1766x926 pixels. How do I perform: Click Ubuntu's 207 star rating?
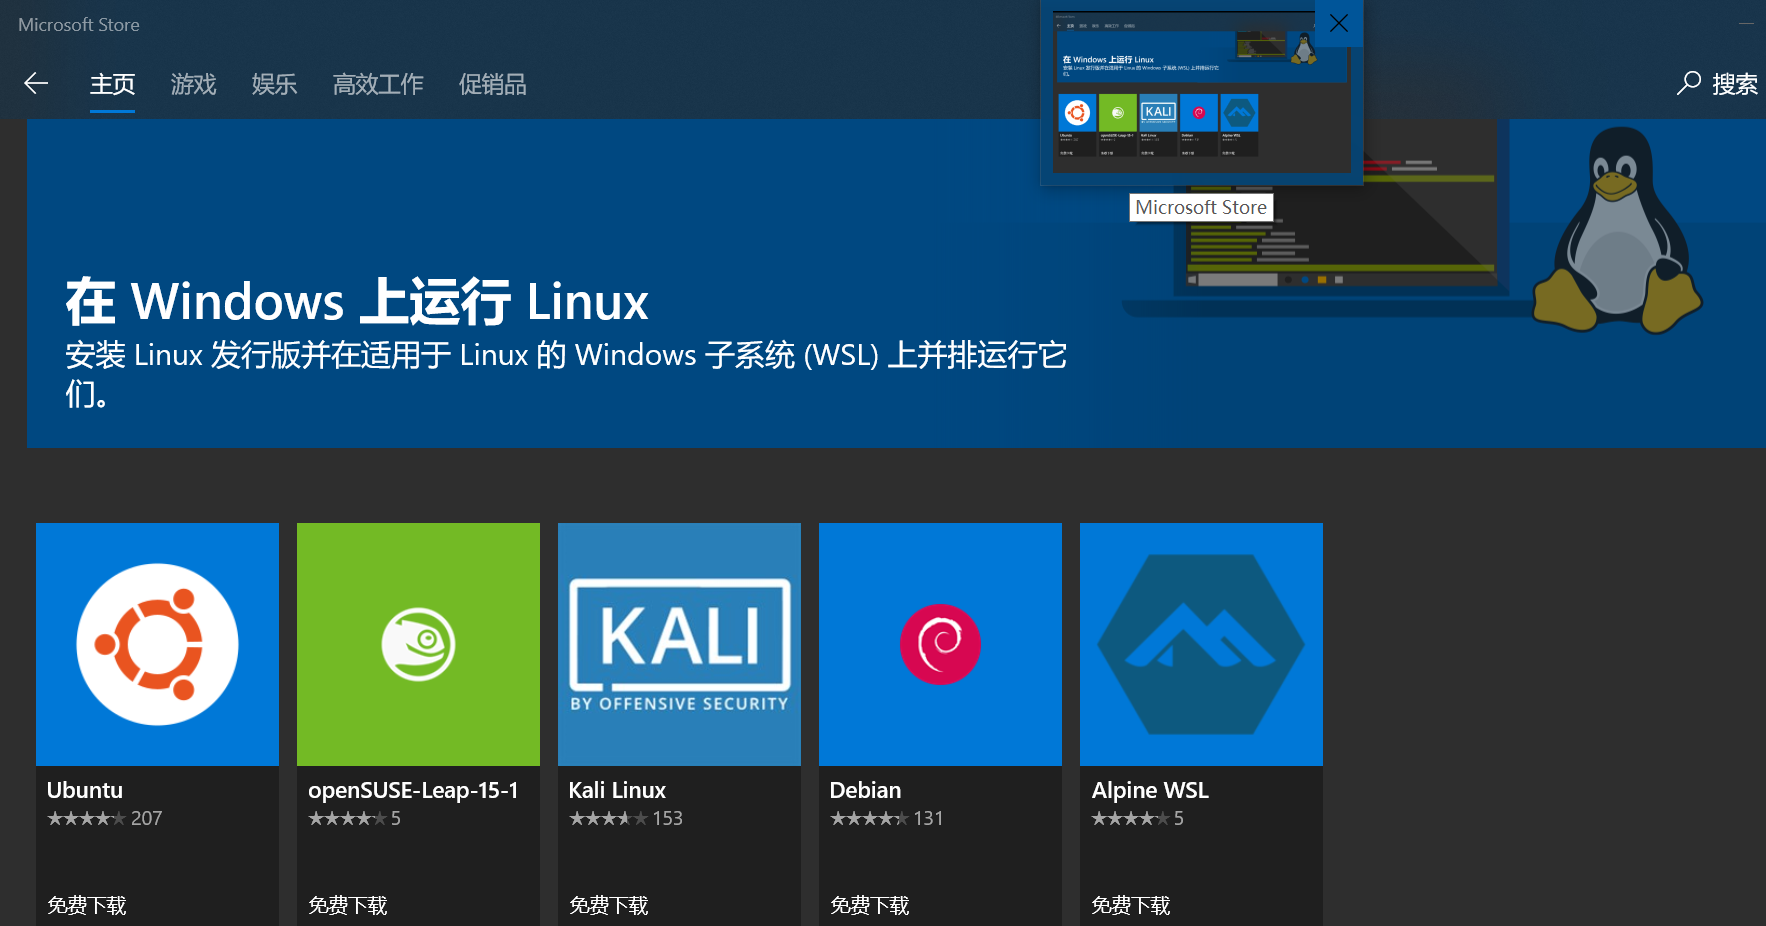pos(104,818)
